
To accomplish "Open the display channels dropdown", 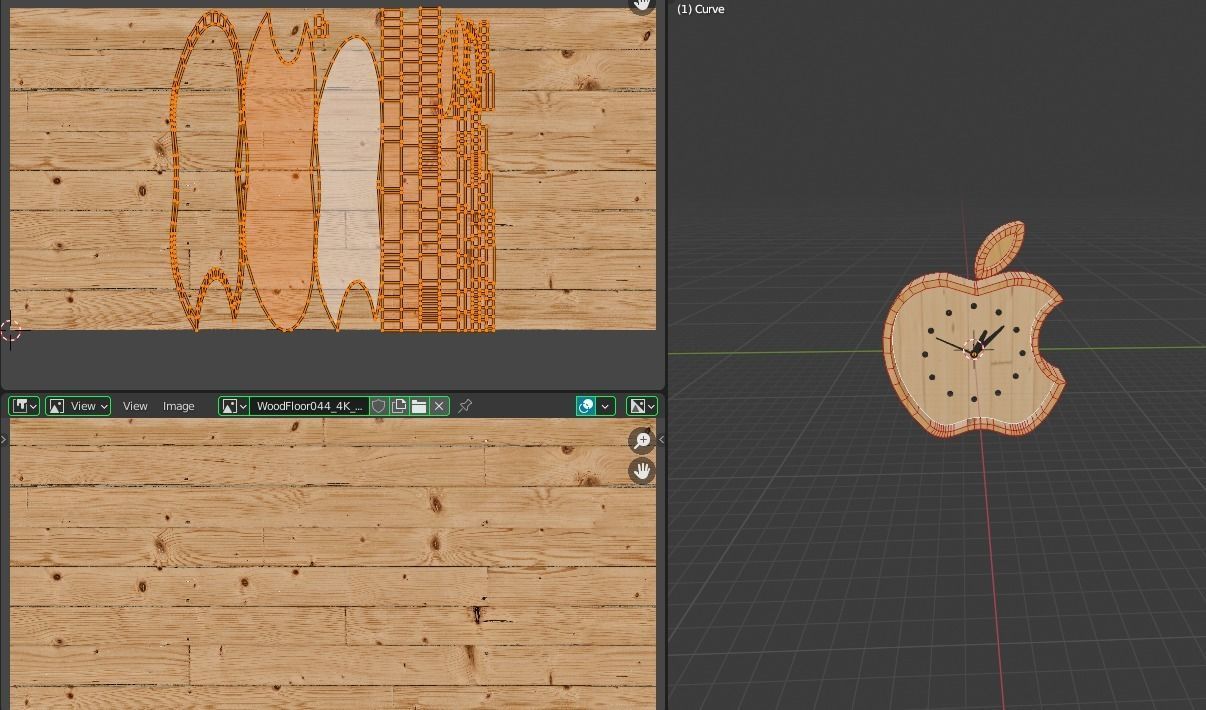I will [x=641, y=406].
